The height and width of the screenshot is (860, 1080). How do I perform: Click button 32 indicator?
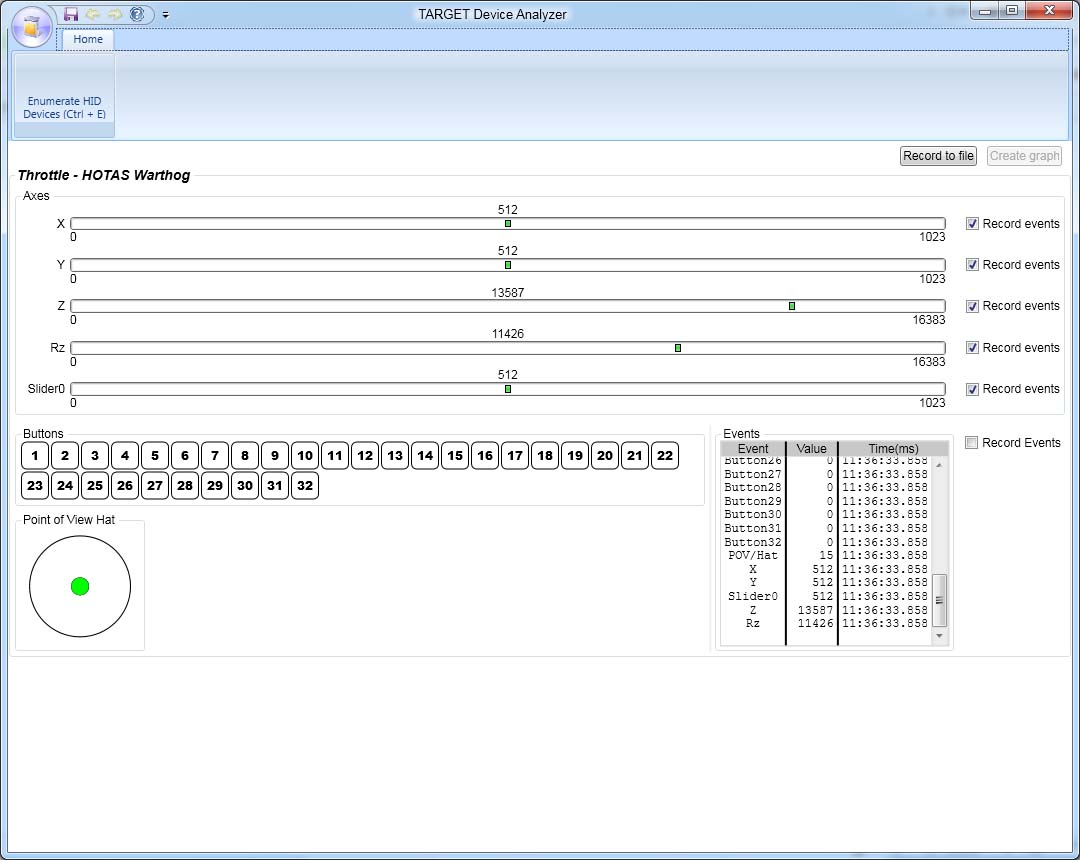305,485
